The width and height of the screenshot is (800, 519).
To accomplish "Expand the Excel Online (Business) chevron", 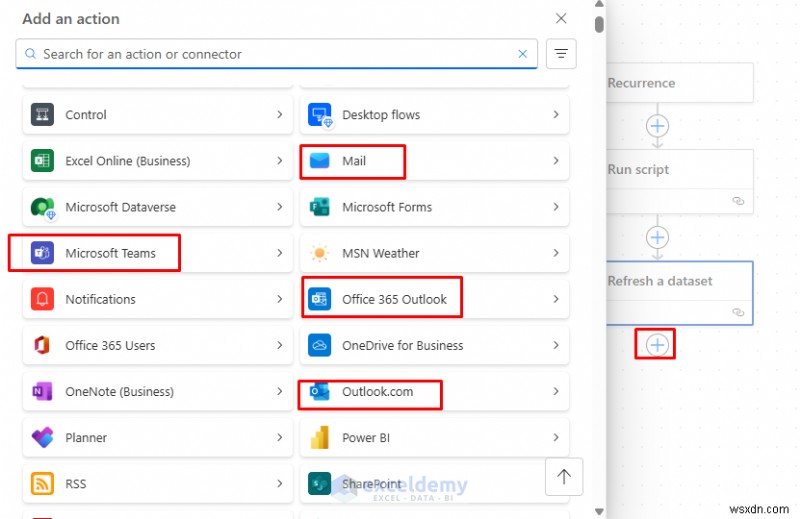I will (280, 161).
